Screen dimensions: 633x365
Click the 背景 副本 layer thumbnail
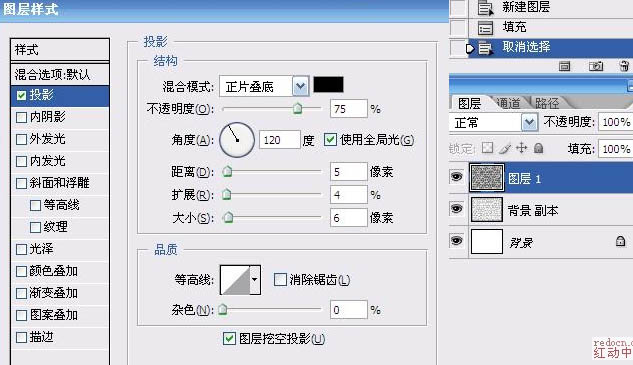pos(487,209)
